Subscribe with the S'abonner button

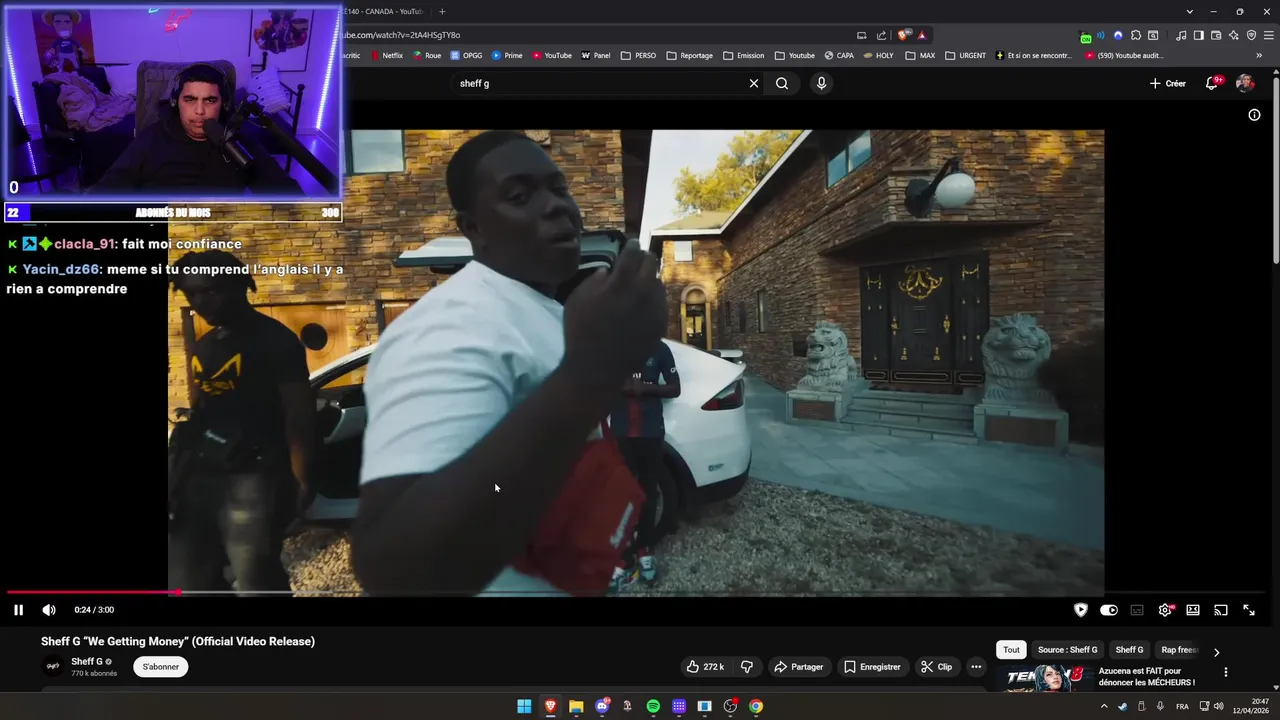coord(160,667)
